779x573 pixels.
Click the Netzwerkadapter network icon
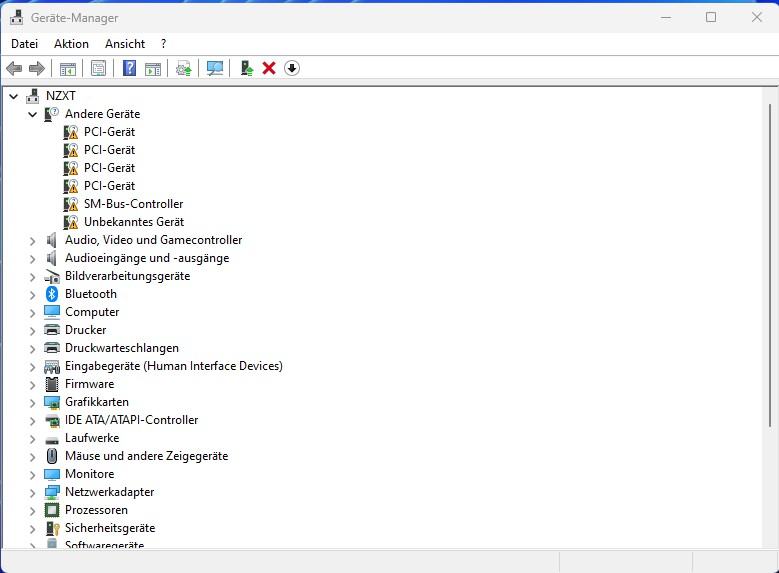pyautogui.click(x=52, y=492)
